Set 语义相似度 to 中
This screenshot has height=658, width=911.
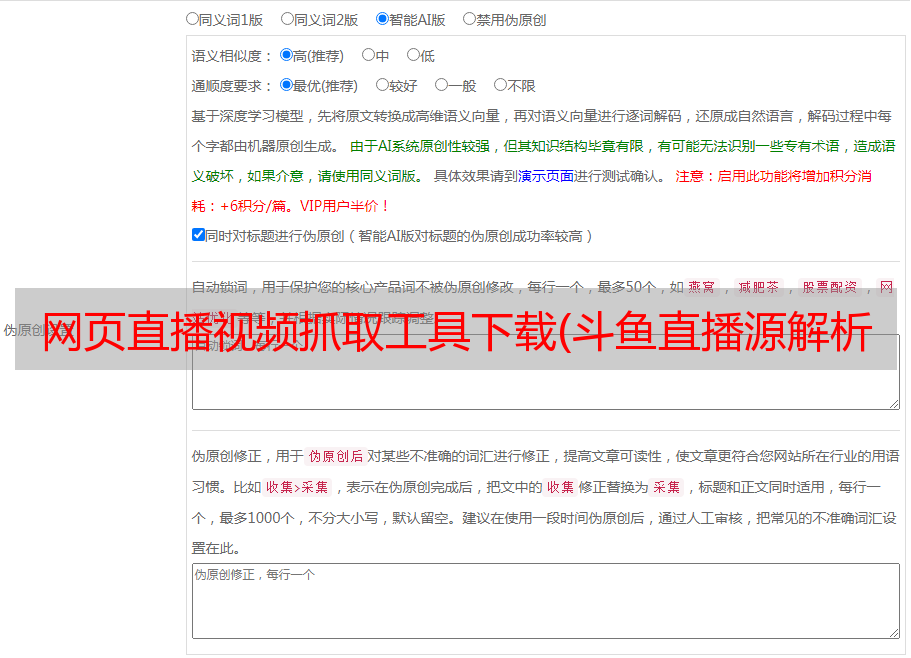pyautogui.click(x=368, y=55)
